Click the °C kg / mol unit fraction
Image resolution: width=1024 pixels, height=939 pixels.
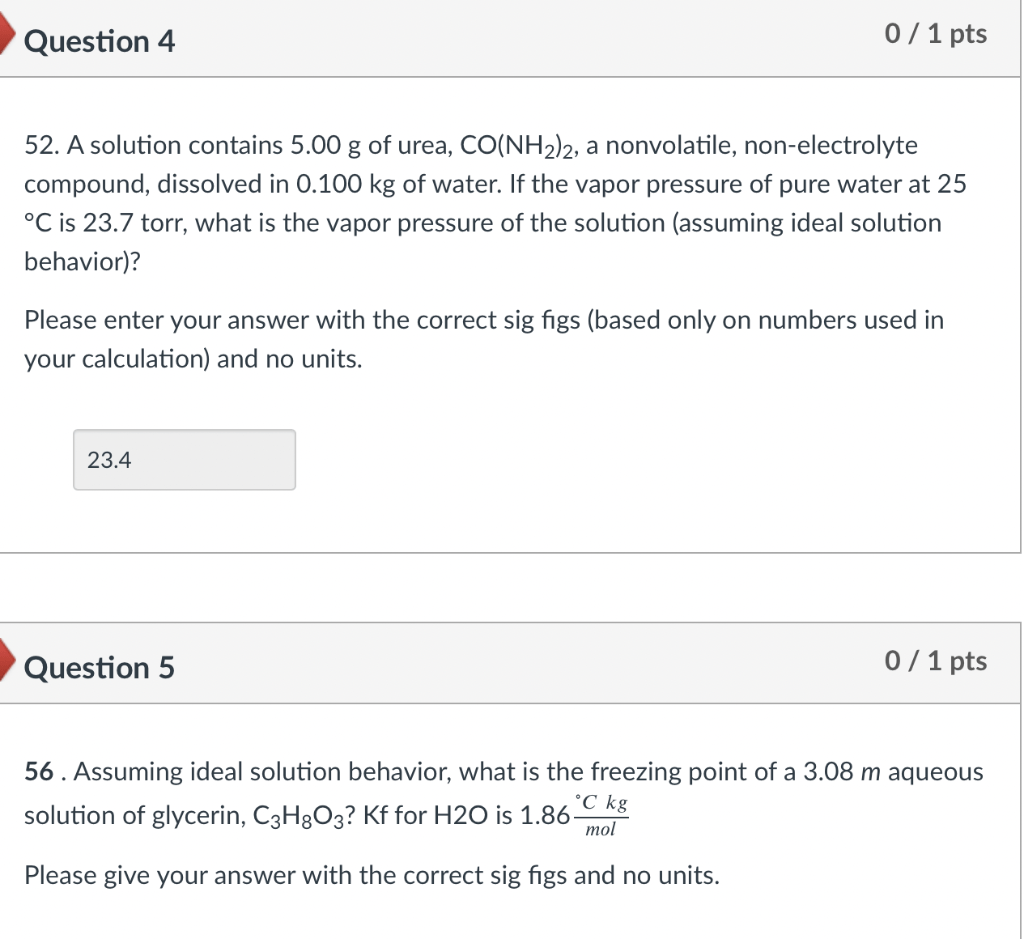pyautogui.click(x=601, y=816)
